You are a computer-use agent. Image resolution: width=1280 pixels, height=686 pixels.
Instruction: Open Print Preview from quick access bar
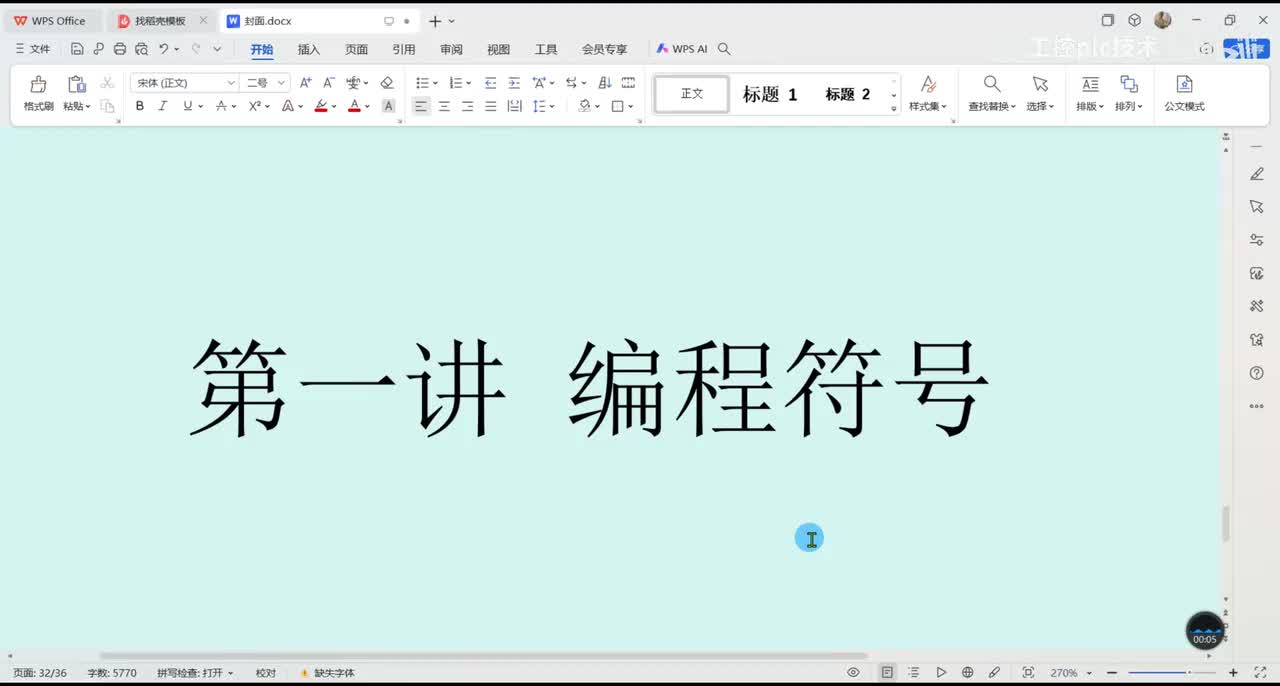tap(141, 49)
